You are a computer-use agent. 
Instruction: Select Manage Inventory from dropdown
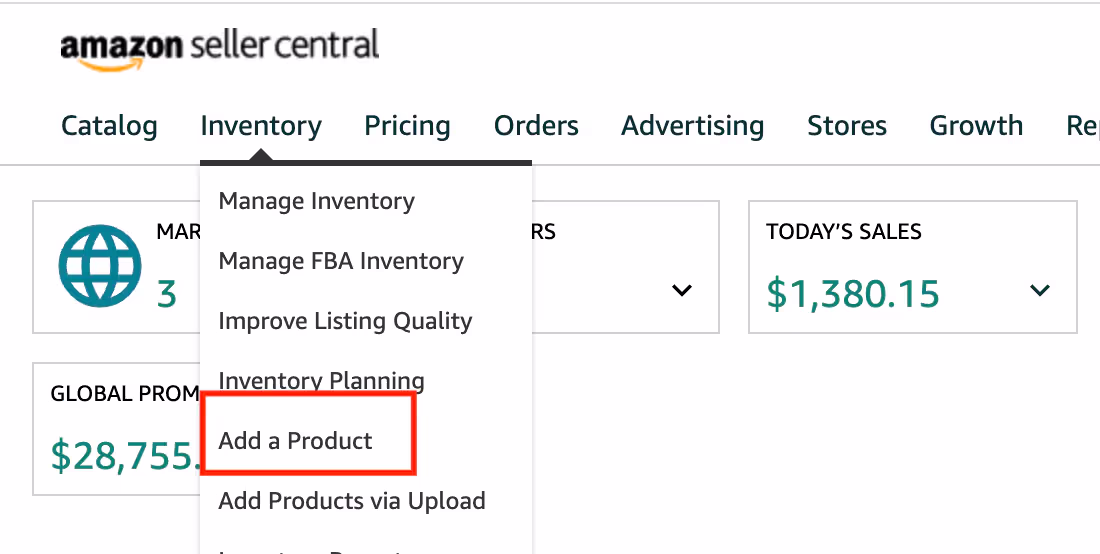(316, 201)
